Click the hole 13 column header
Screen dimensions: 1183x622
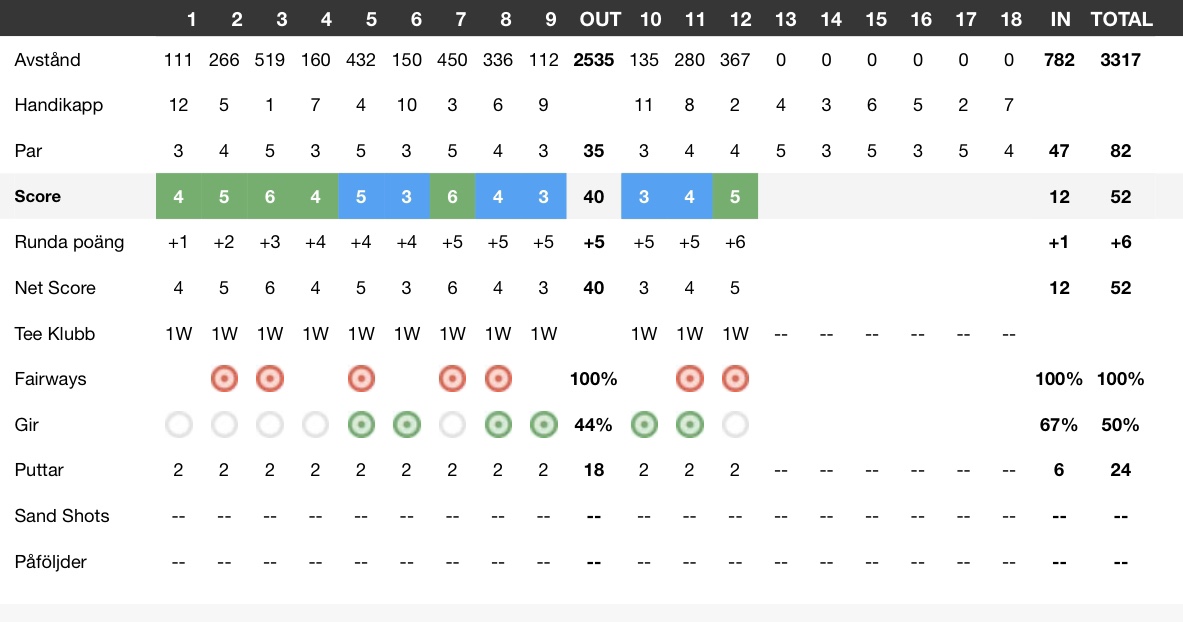coord(785,20)
